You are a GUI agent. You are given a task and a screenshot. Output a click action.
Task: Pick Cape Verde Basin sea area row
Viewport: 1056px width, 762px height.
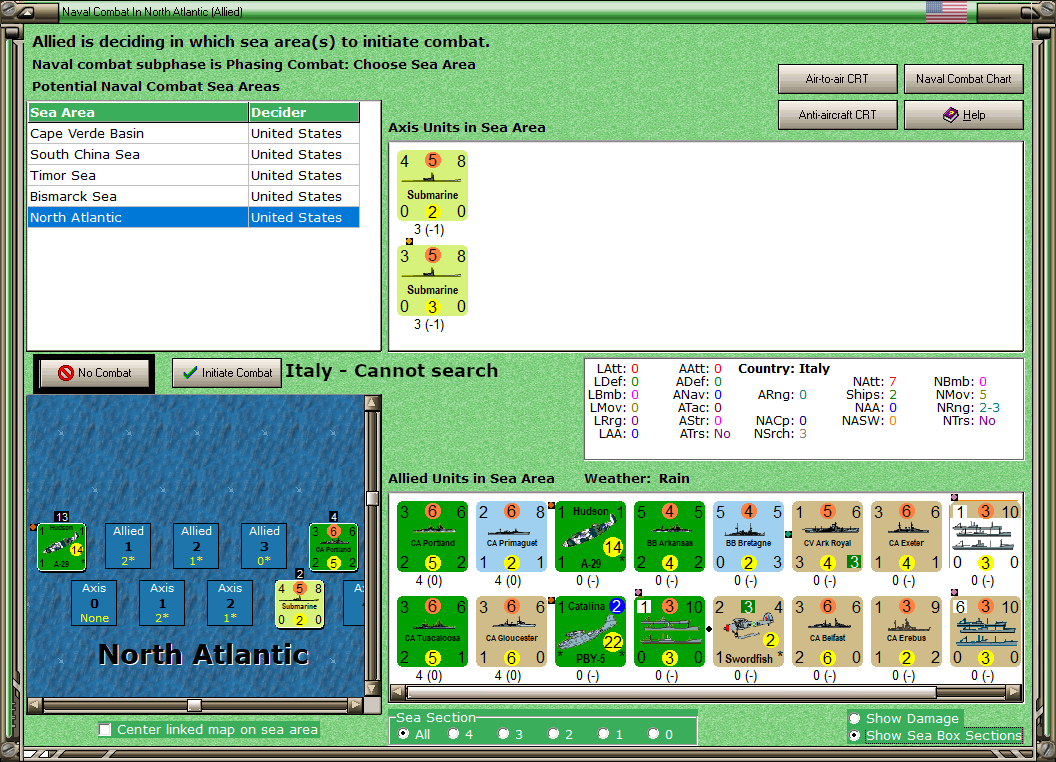point(193,133)
